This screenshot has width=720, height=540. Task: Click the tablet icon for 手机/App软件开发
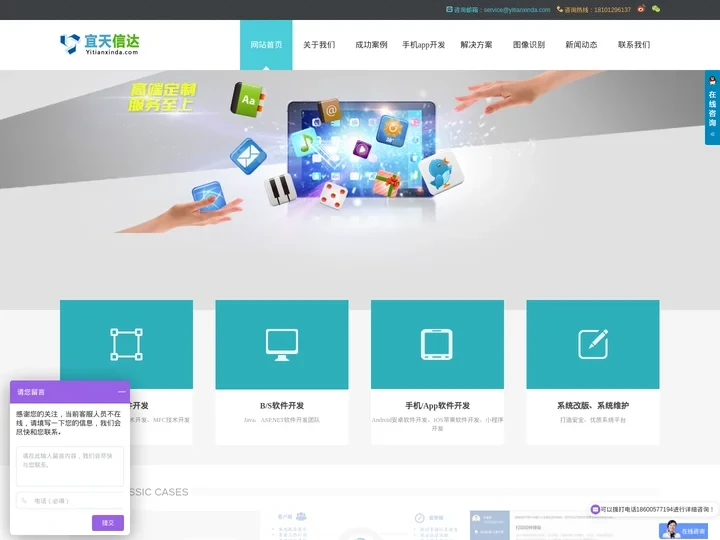point(437,344)
